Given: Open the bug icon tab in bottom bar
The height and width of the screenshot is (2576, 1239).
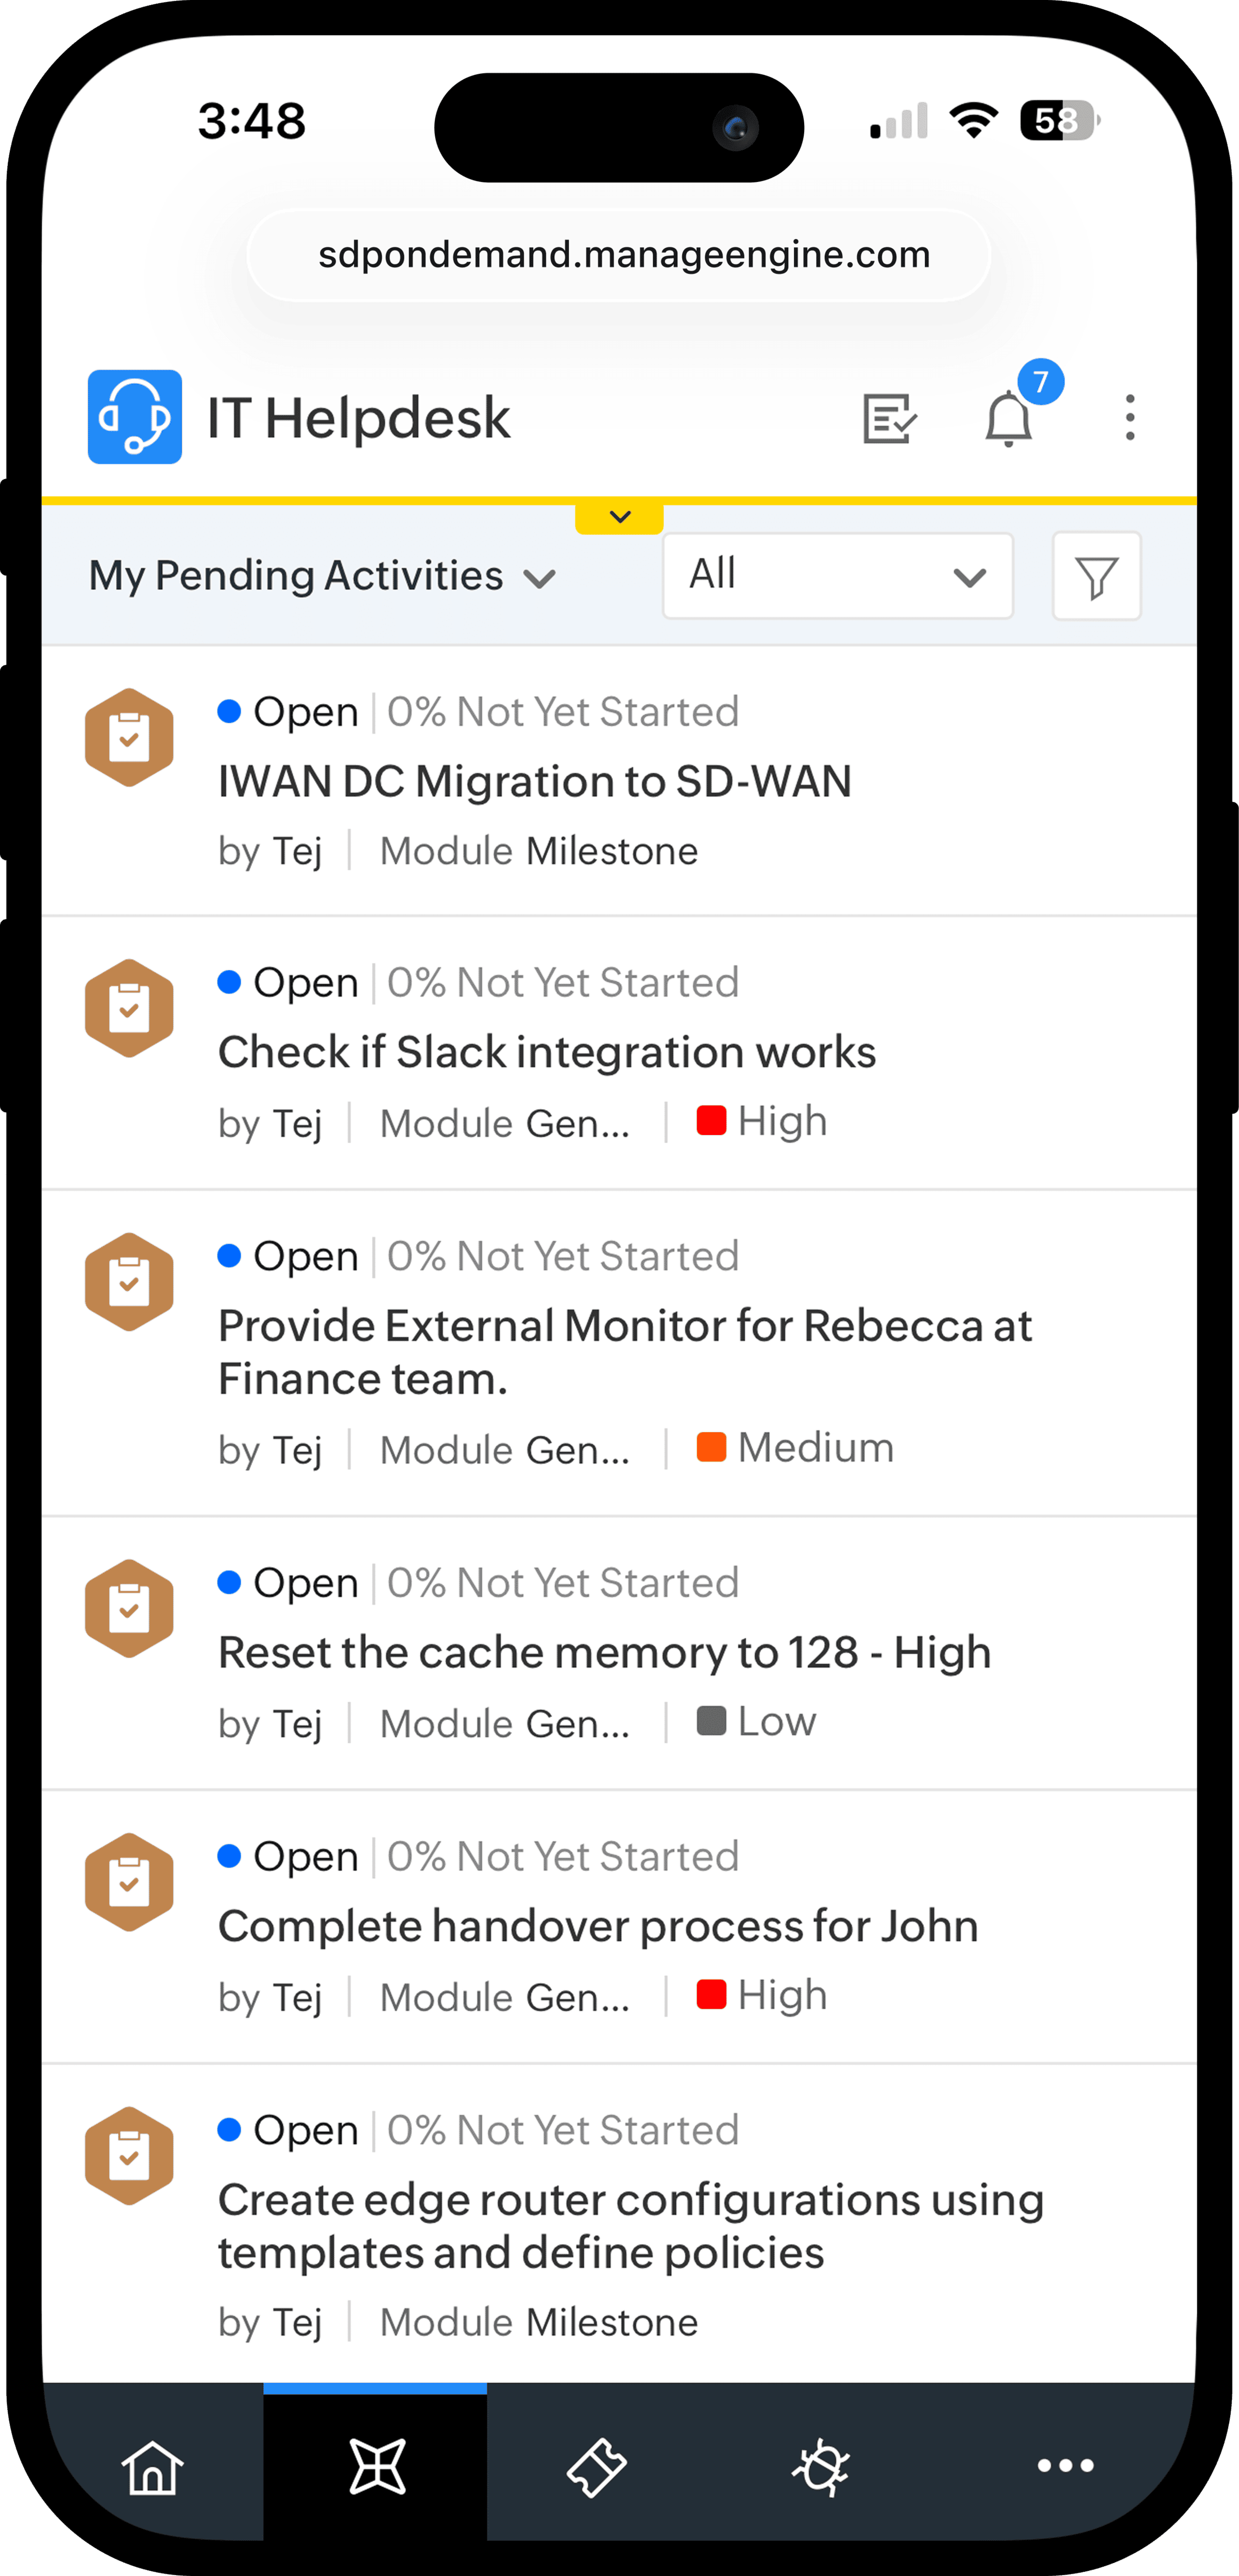Looking at the screenshot, I should (x=821, y=2467).
